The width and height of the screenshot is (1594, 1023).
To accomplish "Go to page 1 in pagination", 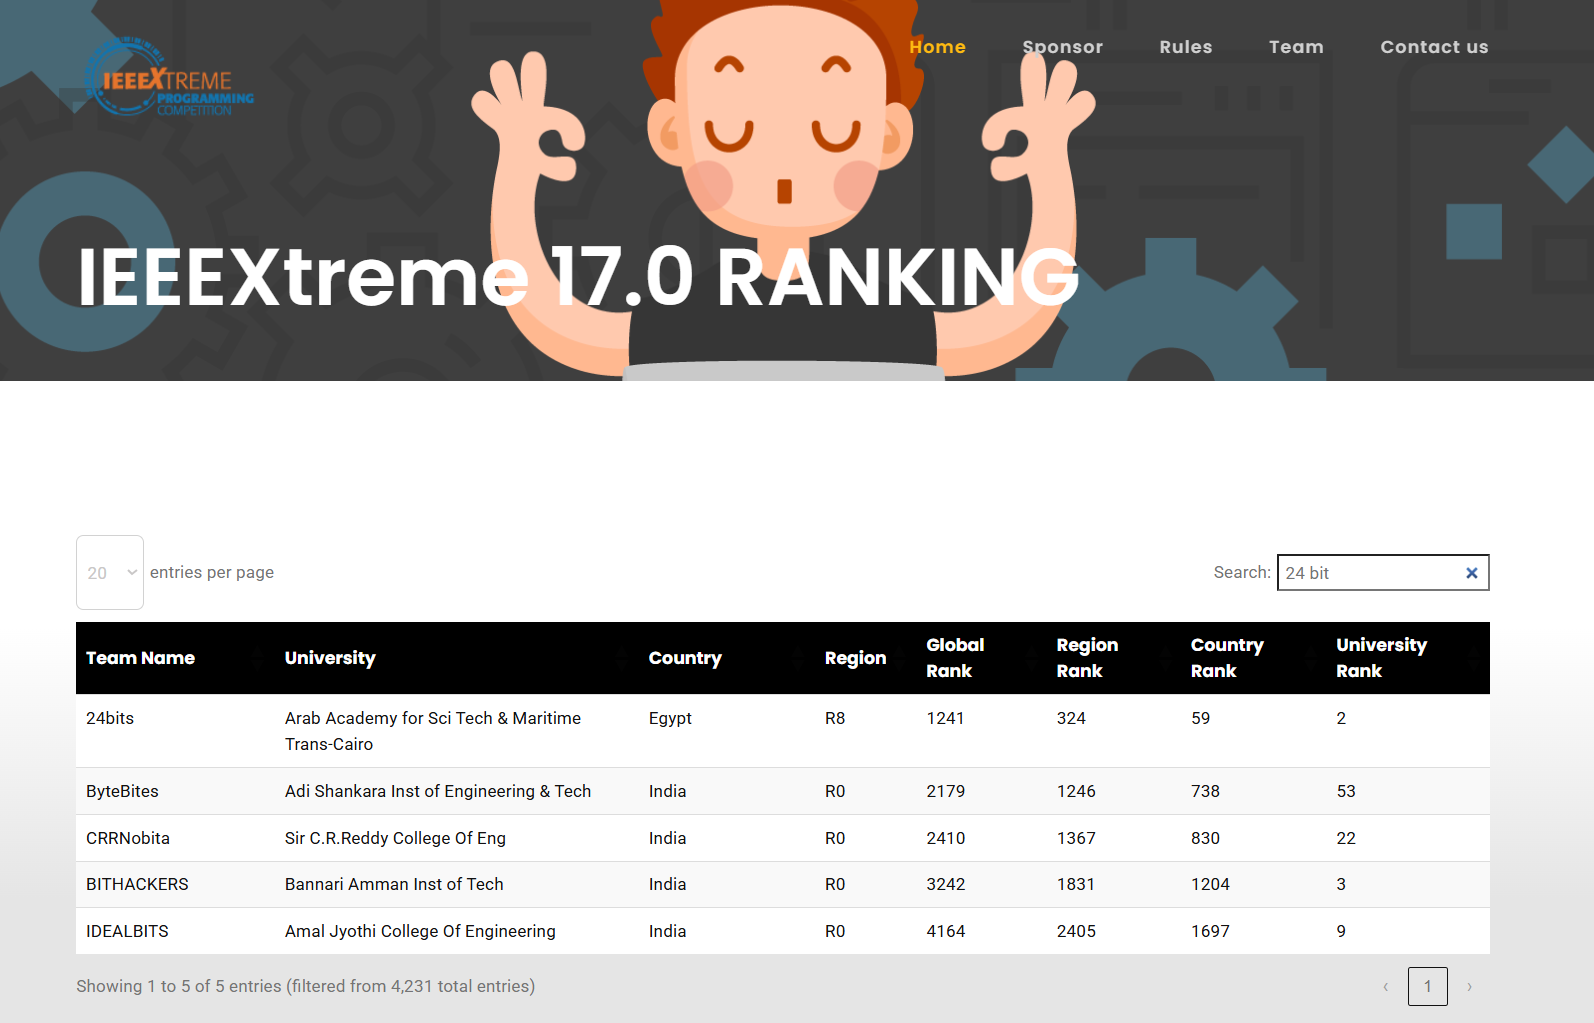I will (x=1428, y=986).
